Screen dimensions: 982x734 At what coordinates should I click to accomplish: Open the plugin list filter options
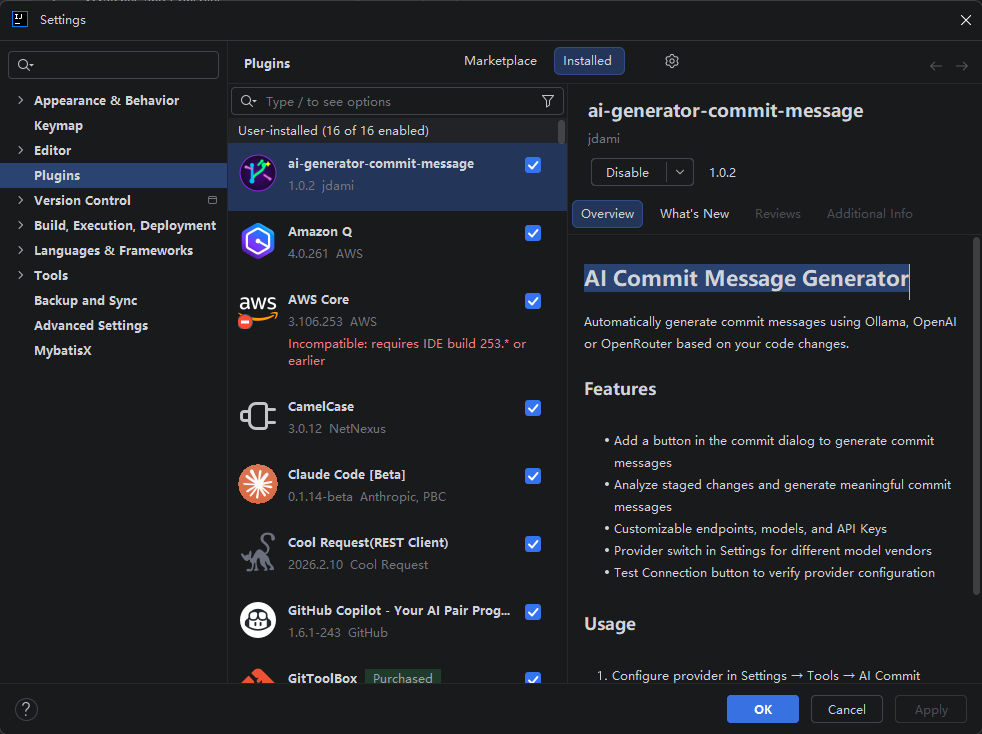[x=547, y=101]
